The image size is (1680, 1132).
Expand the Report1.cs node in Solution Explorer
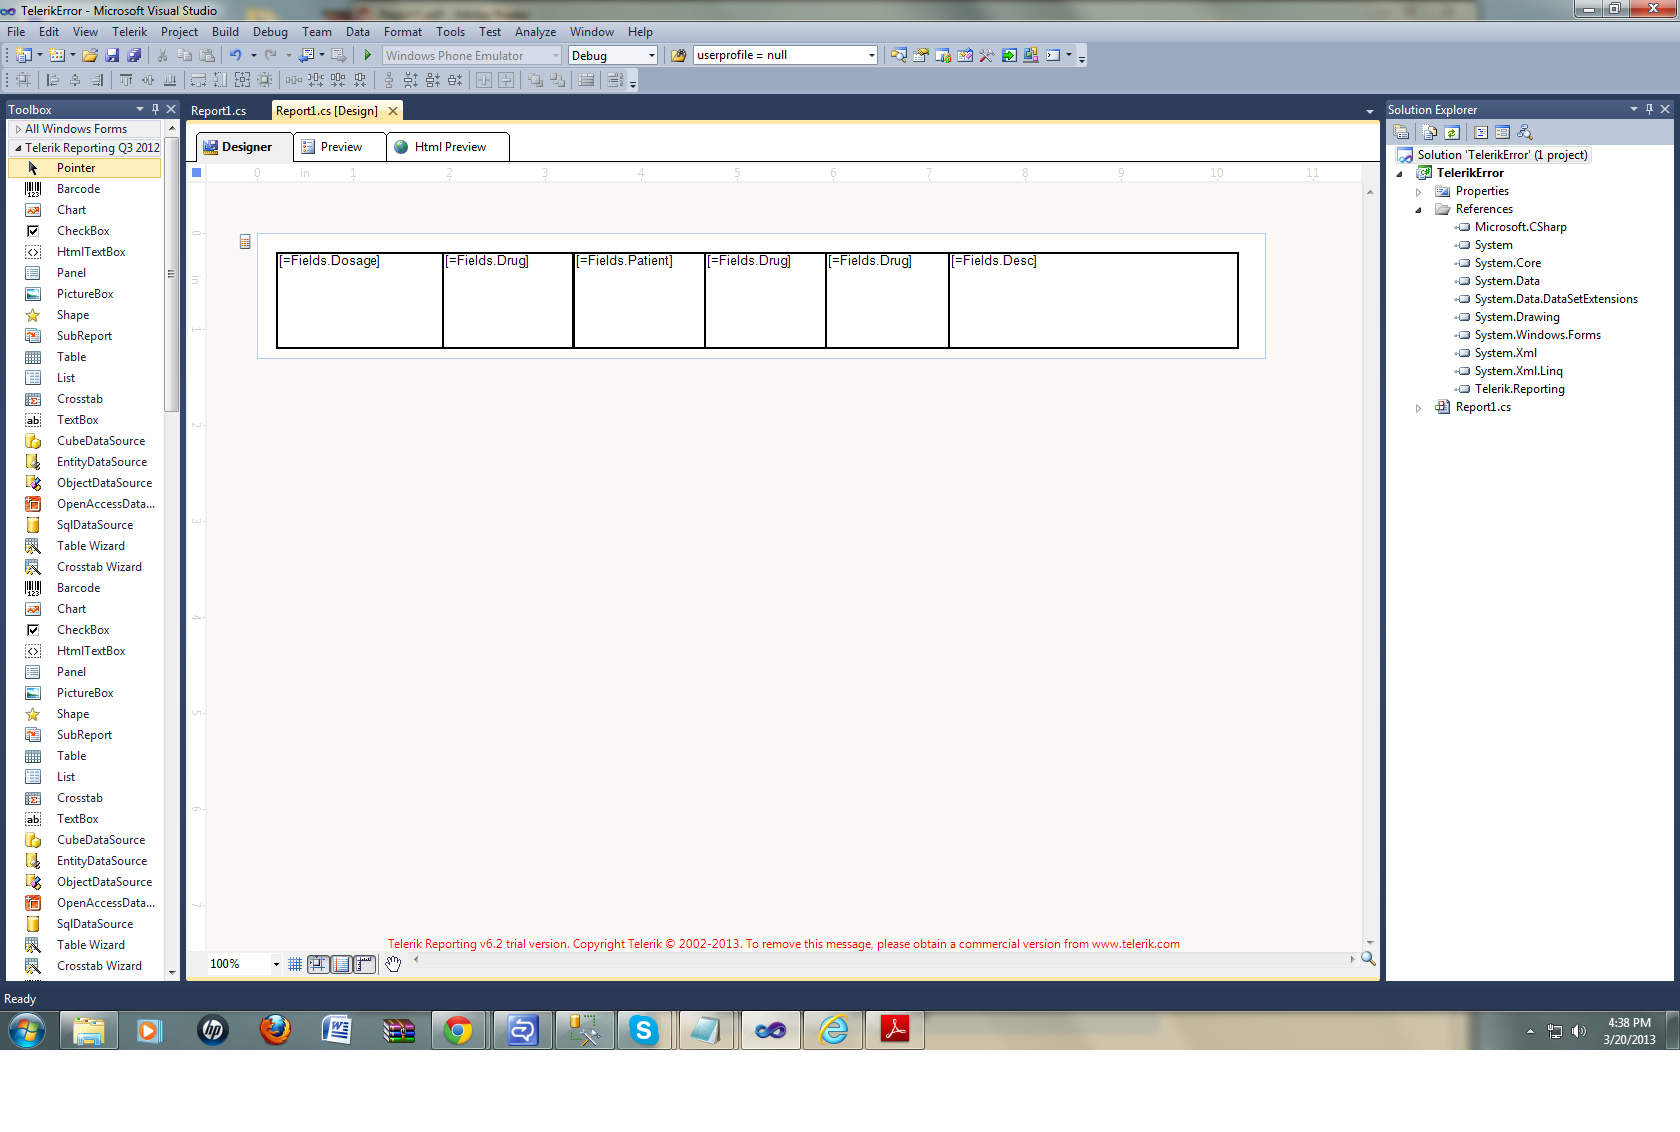coord(1418,407)
